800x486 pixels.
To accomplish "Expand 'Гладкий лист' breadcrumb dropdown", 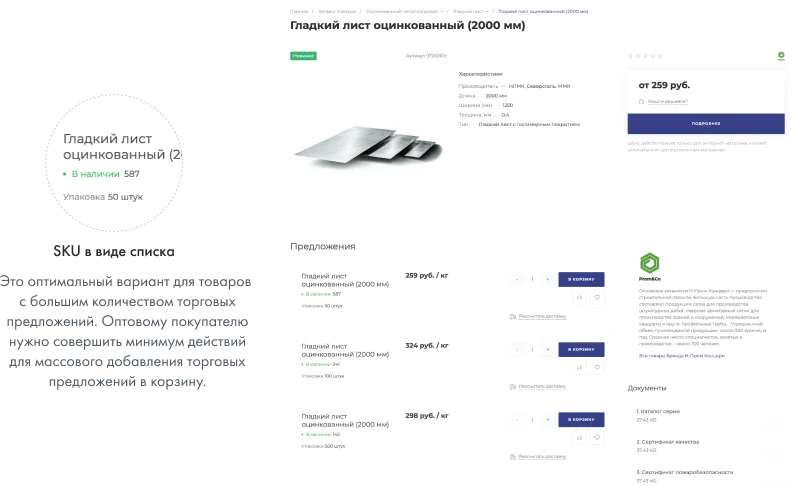I will (489, 11).
